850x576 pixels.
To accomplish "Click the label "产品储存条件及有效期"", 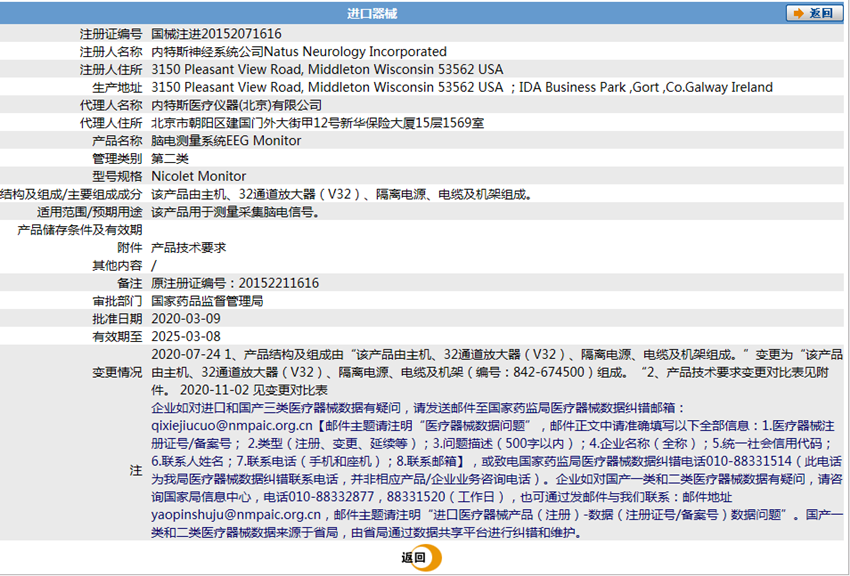I will [x=80, y=230].
